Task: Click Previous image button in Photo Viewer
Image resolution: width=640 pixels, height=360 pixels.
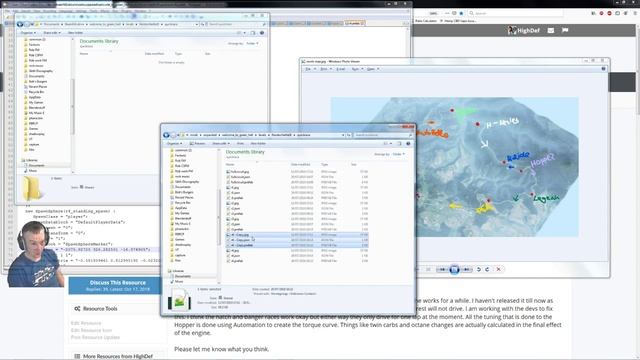Action: tap(442, 269)
